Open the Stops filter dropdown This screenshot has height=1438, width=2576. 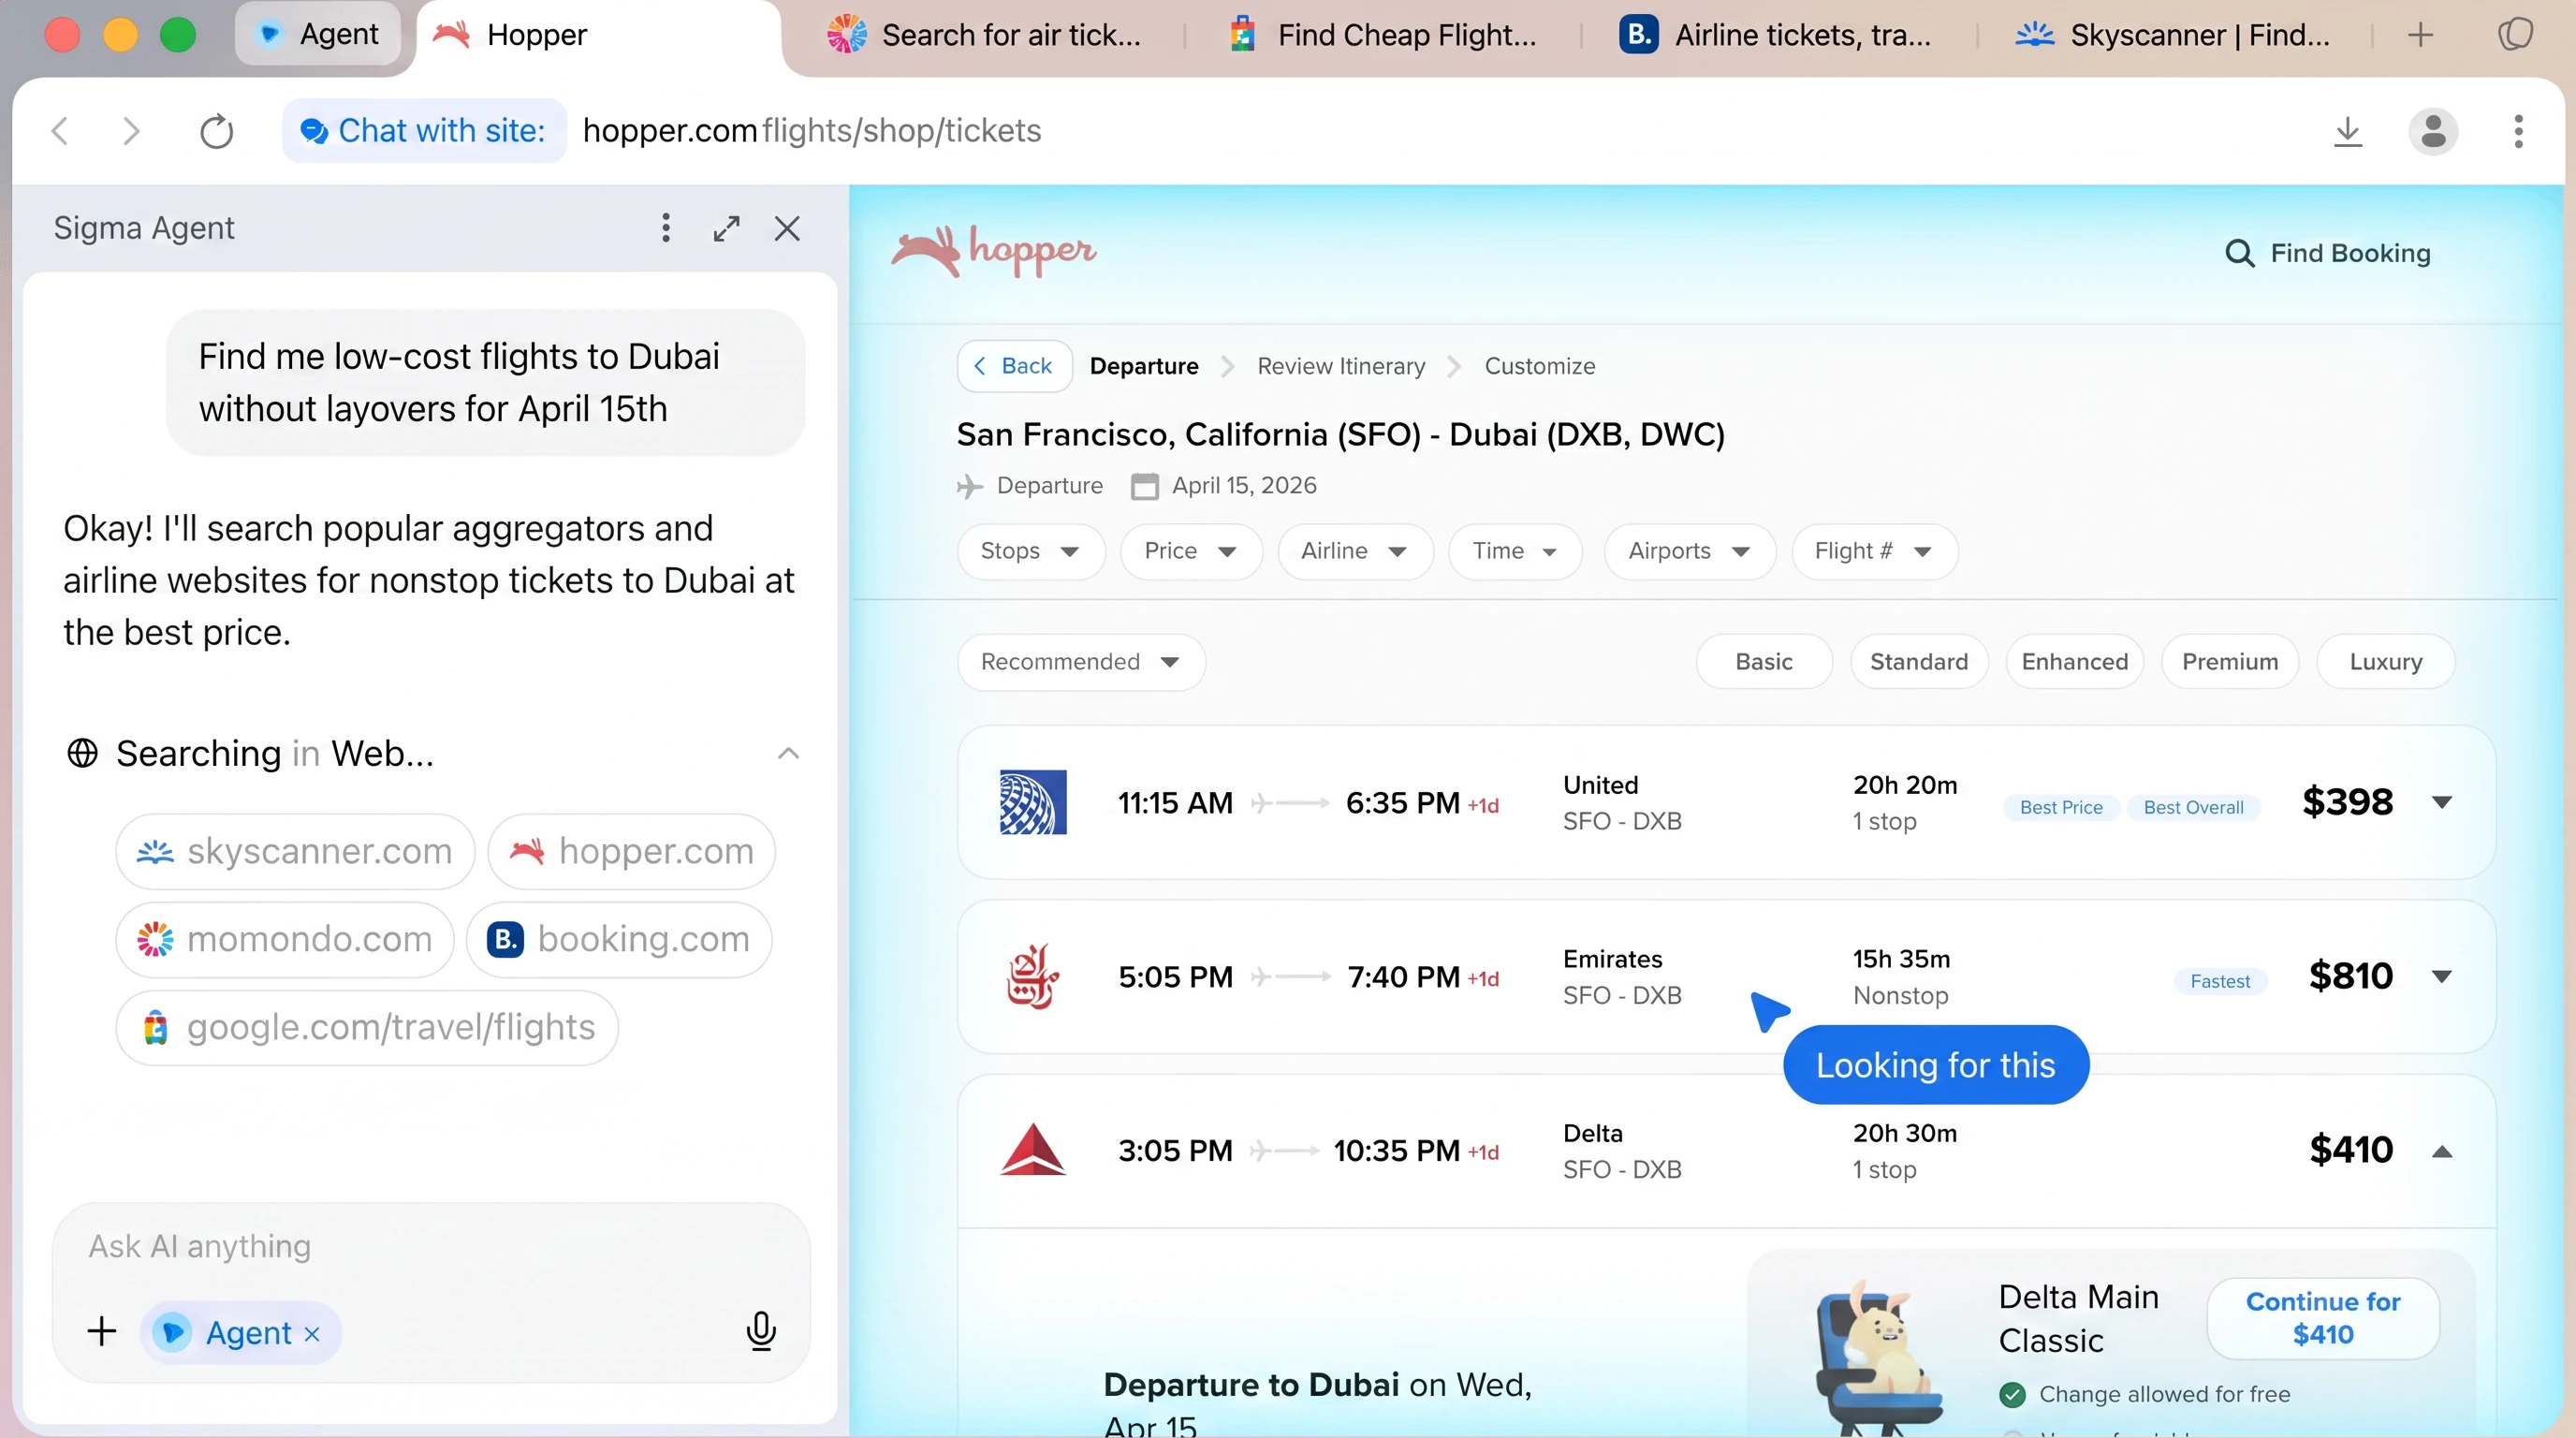(x=1031, y=551)
